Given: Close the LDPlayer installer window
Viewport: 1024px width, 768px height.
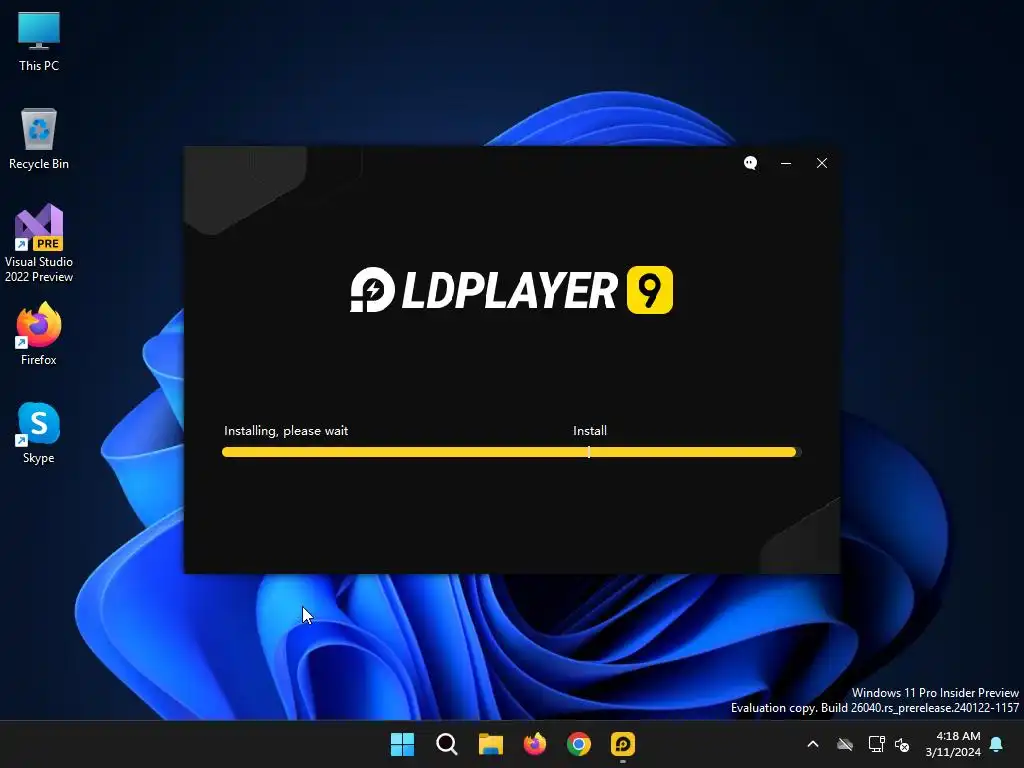Looking at the screenshot, I should point(822,163).
